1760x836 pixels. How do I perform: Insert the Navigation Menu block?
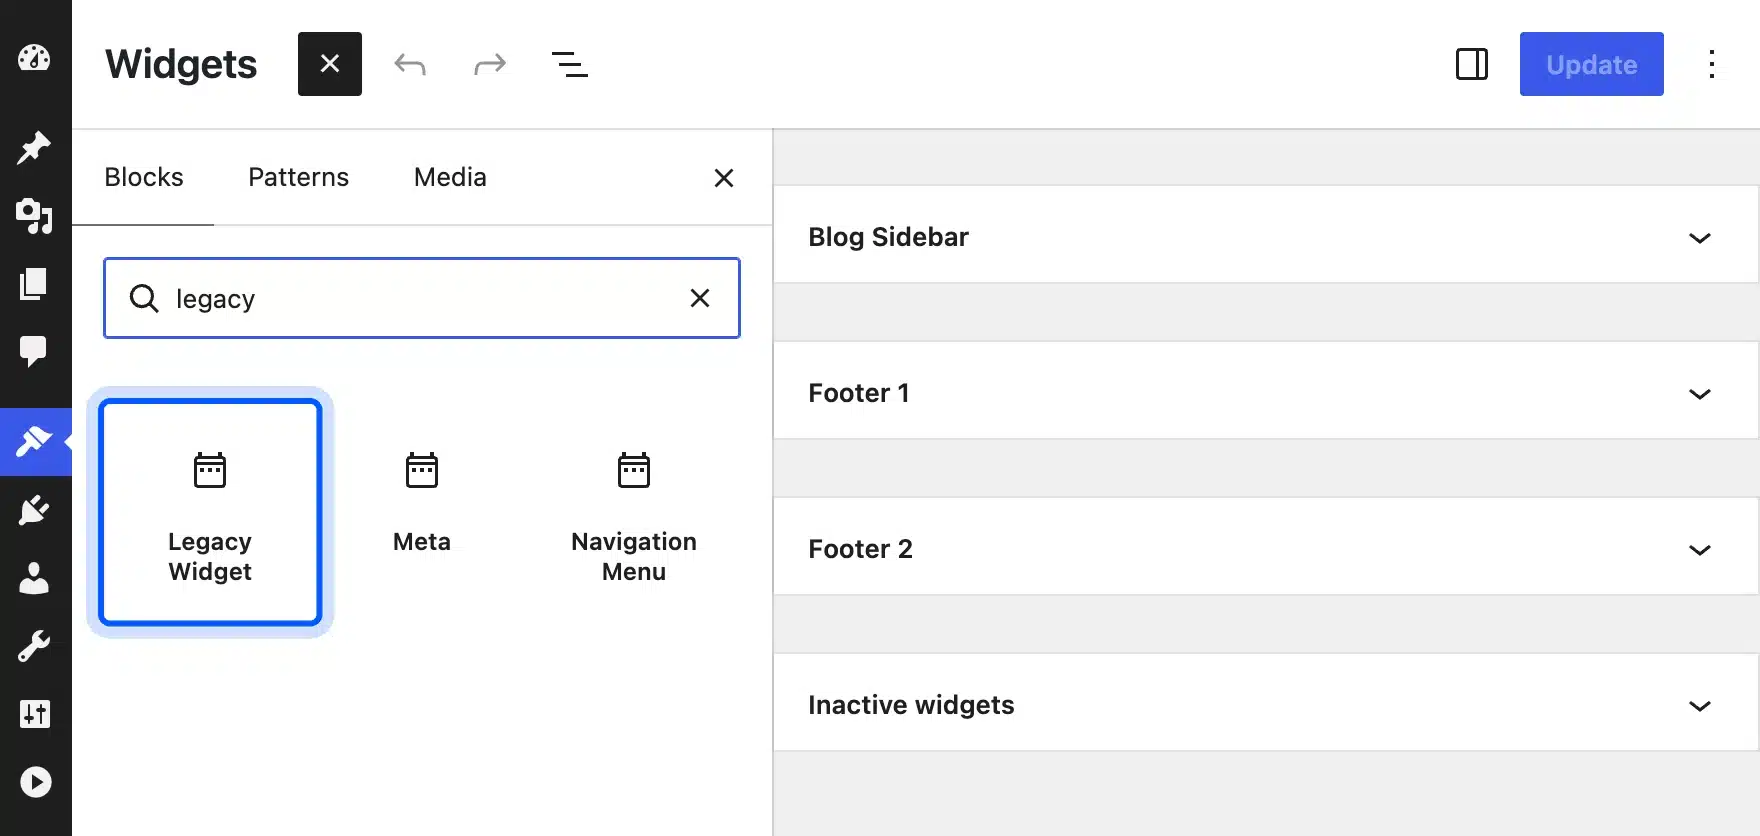(634, 512)
